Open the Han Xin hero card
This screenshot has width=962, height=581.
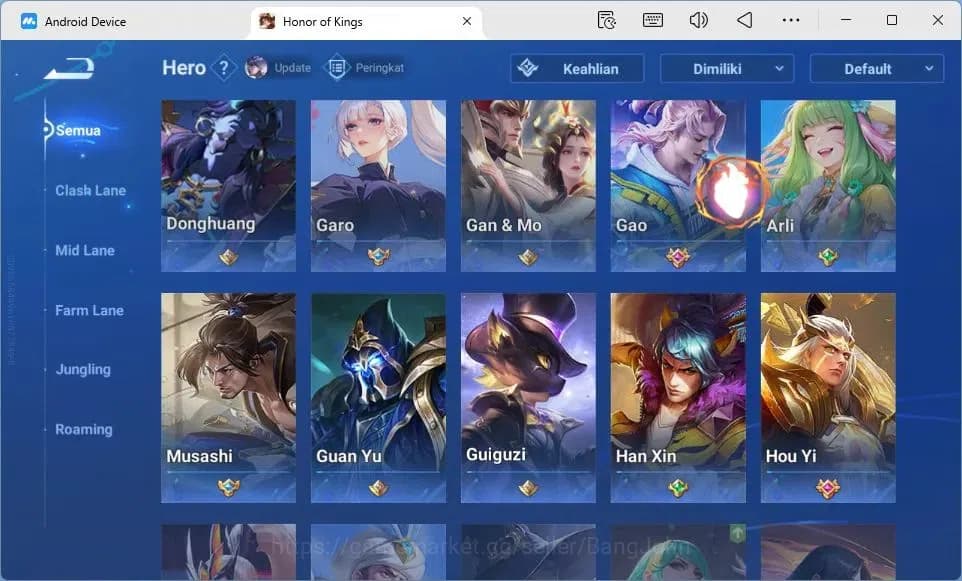(678, 398)
